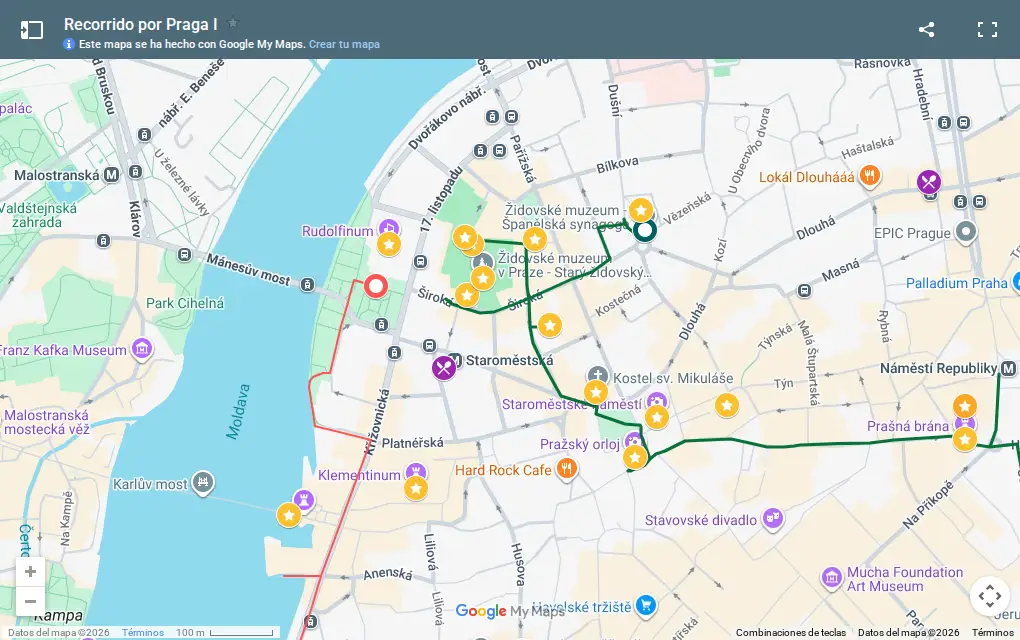Image resolution: width=1020 pixels, height=640 pixels.
Task: Click the Park Cihelná label
Action: point(185,303)
